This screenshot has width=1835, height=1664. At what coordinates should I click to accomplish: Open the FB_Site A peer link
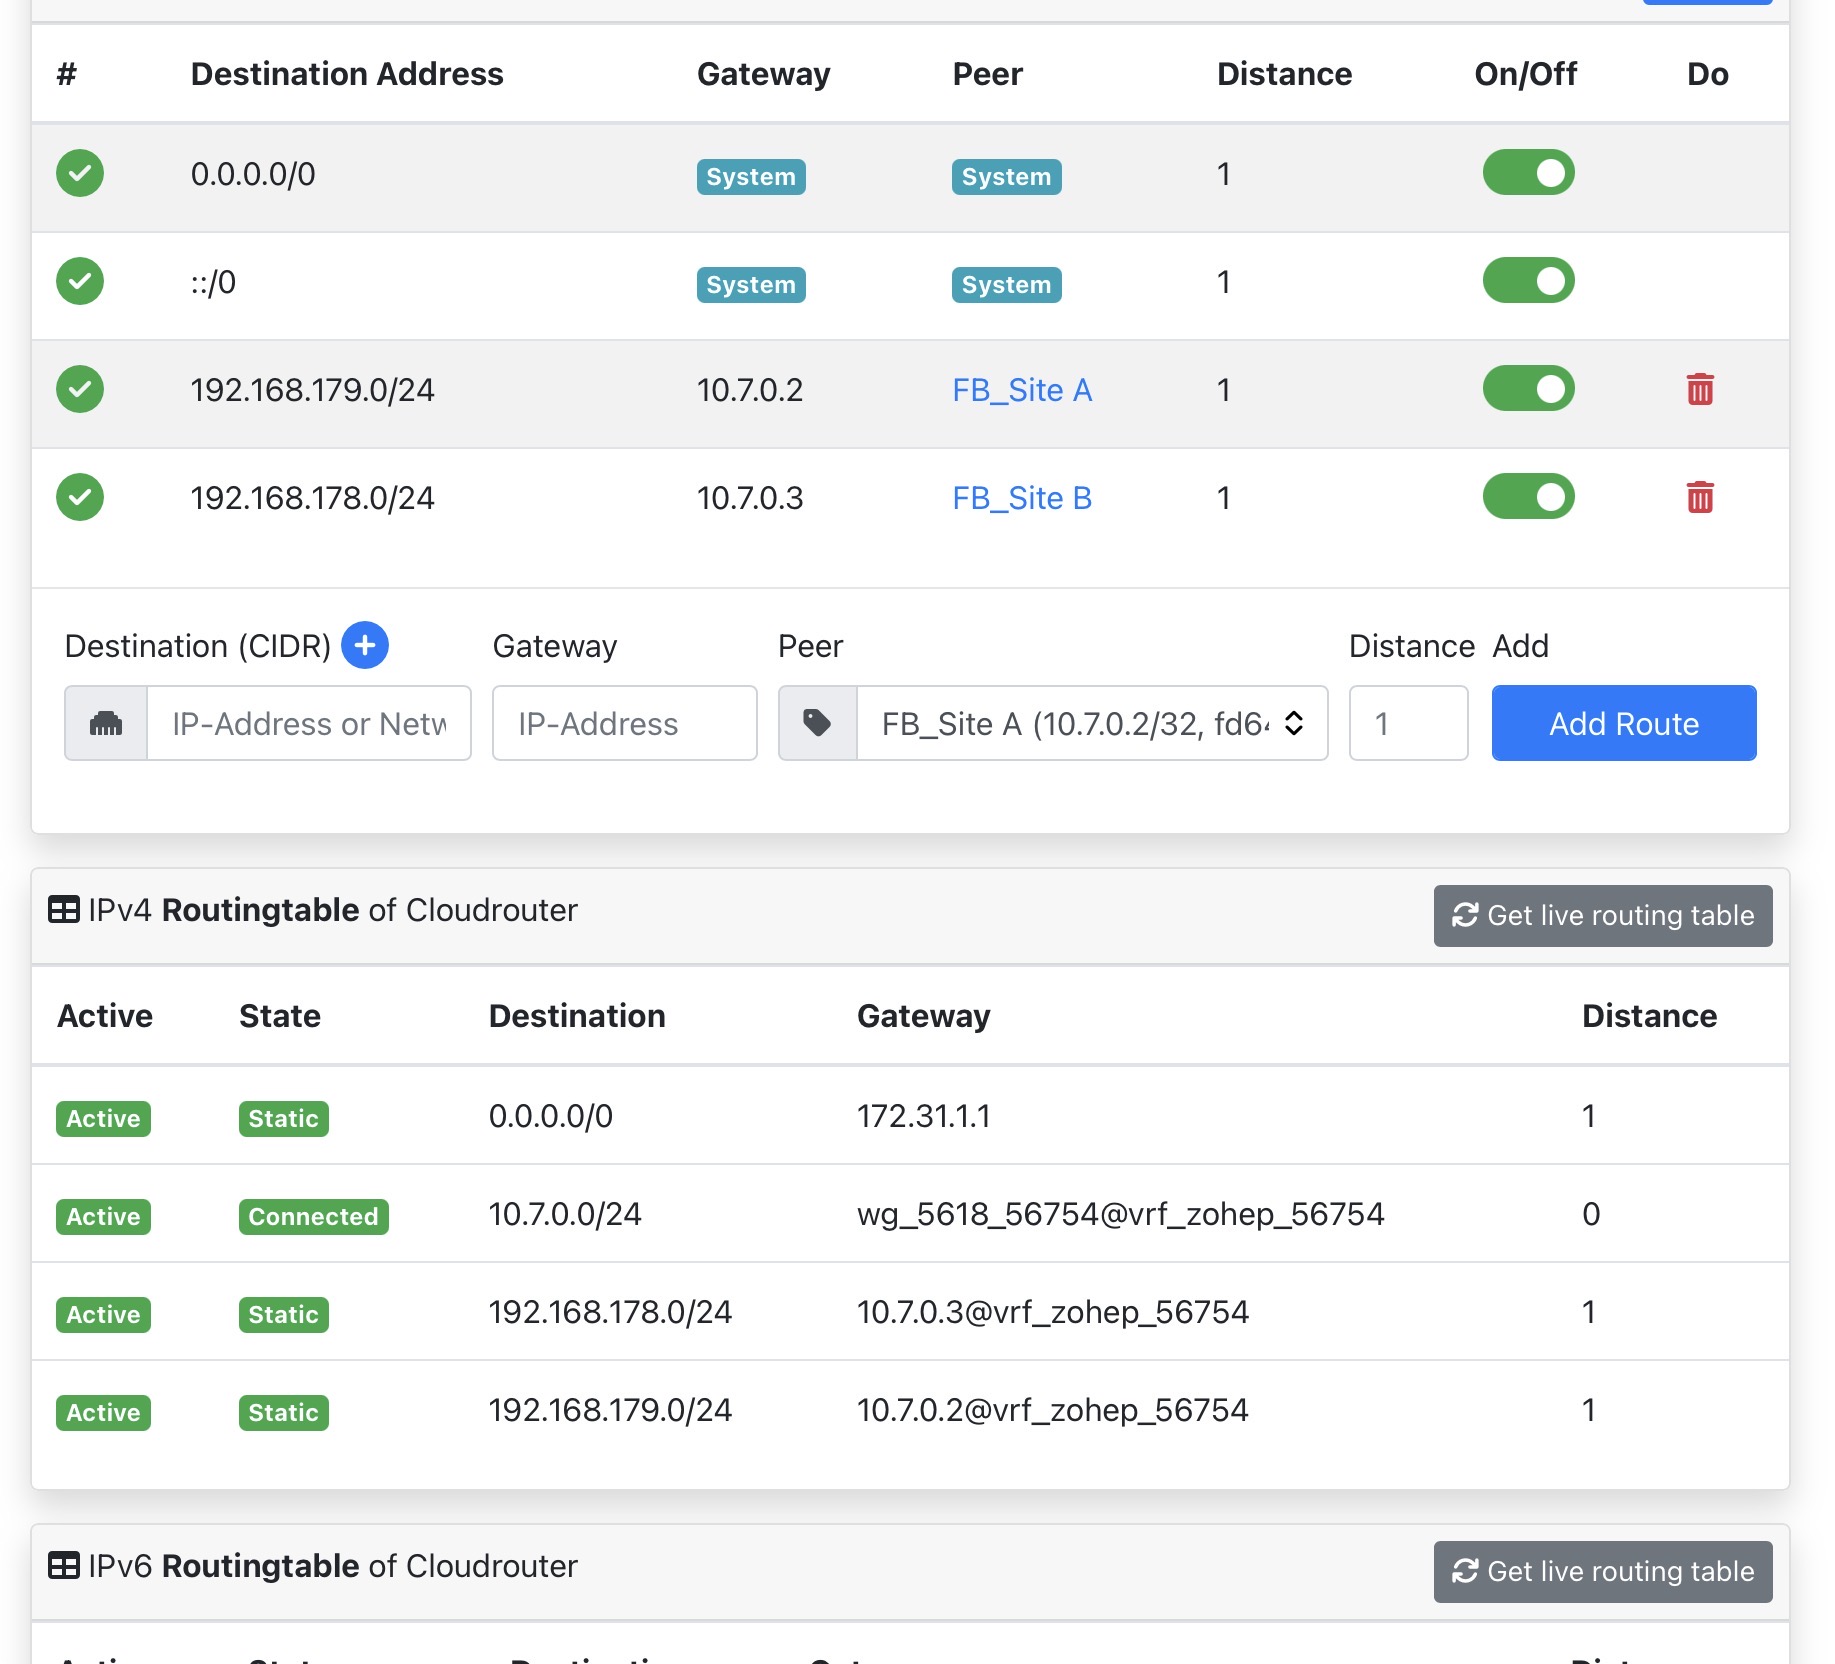tap(1021, 390)
